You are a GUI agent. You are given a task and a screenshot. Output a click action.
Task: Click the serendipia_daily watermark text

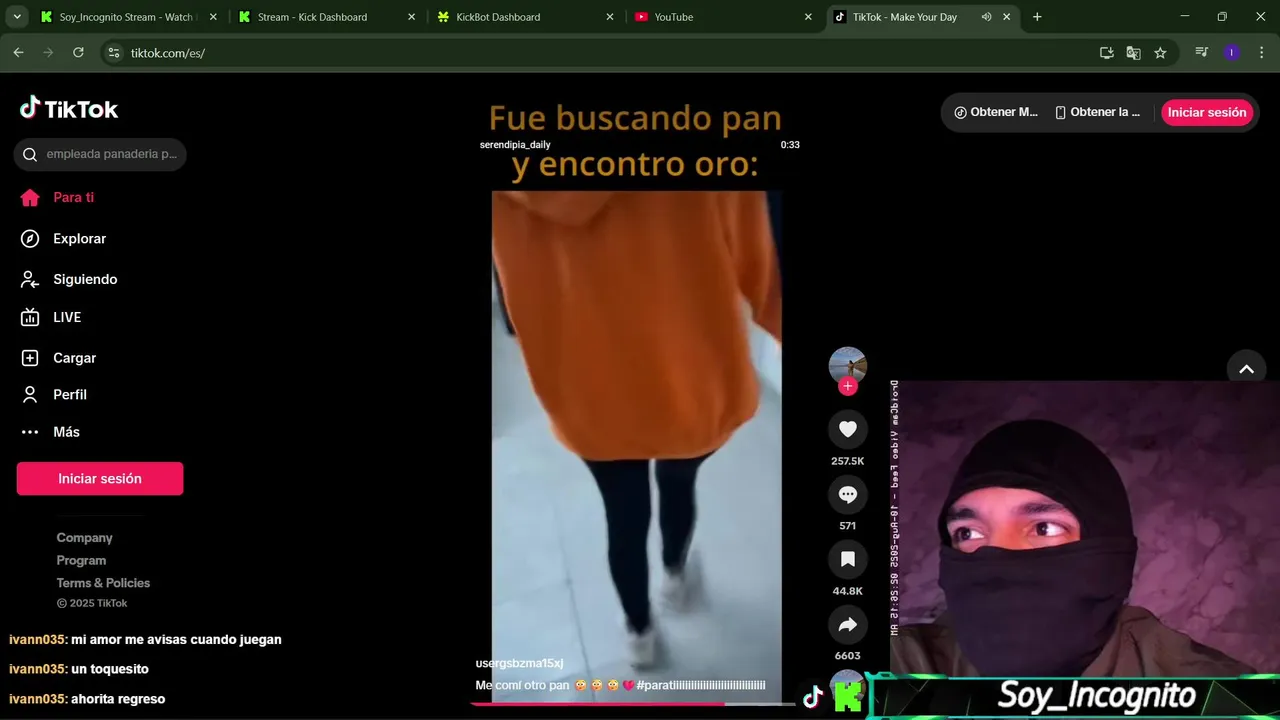pos(515,145)
